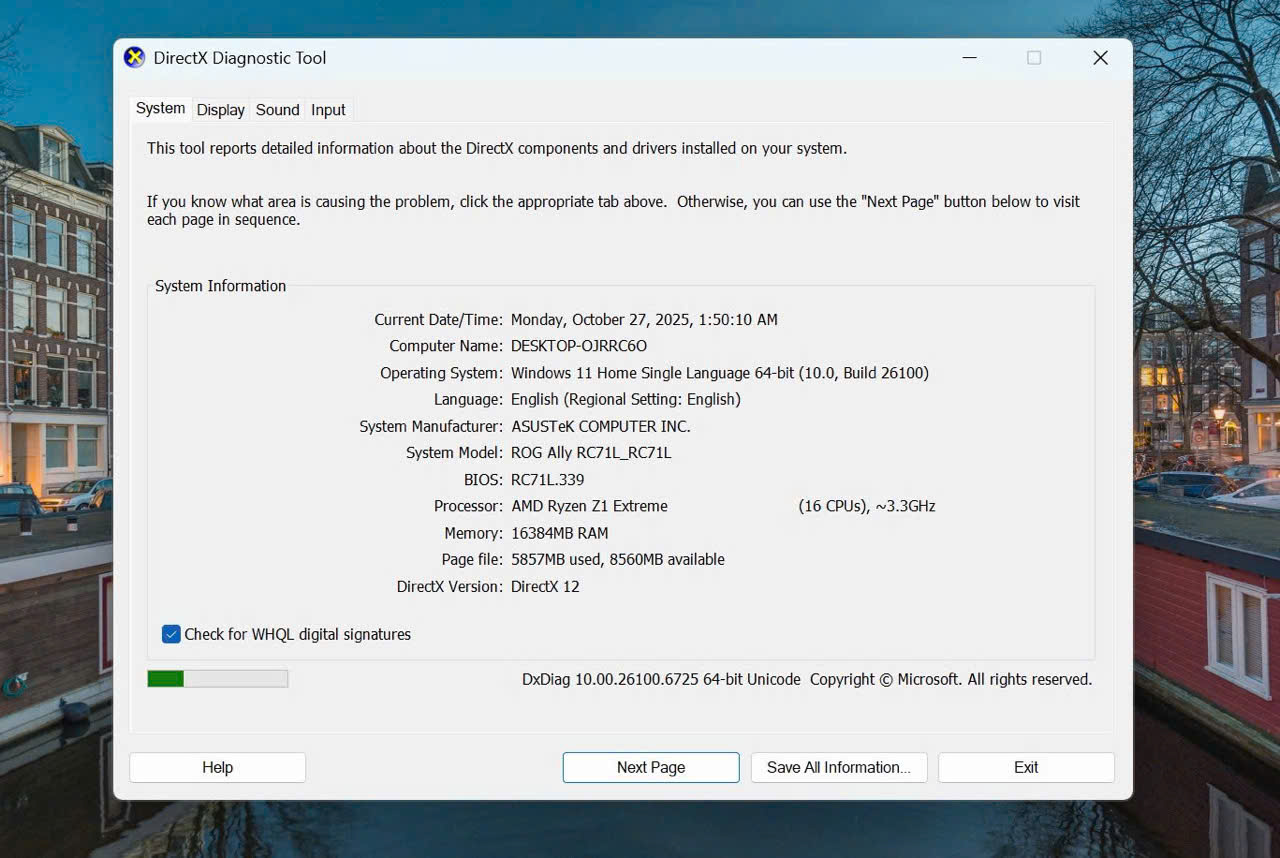Open the Display tab
This screenshot has width=1280, height=858.
coord(220,110)
